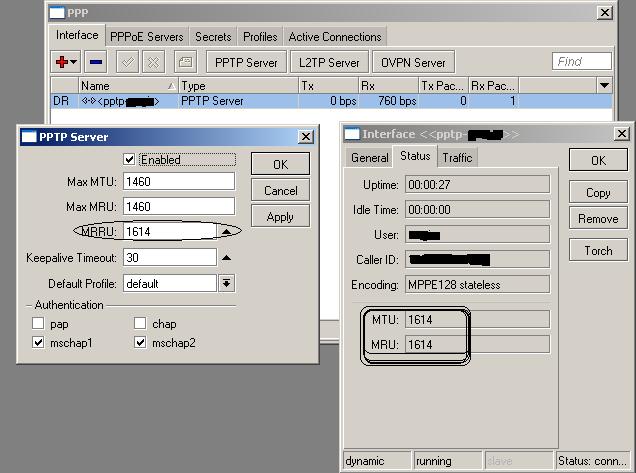Select the Interface tab in PPP window
The width and height of the screenshot is (636, 473).
coord(77,35)
